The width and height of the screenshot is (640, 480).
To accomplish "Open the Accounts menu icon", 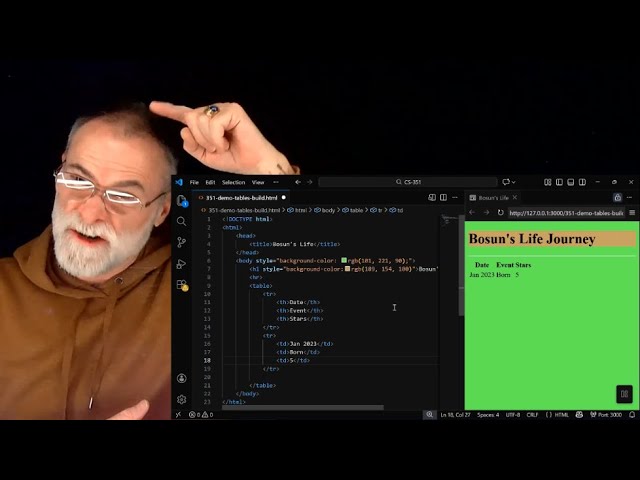I will 182,378.
